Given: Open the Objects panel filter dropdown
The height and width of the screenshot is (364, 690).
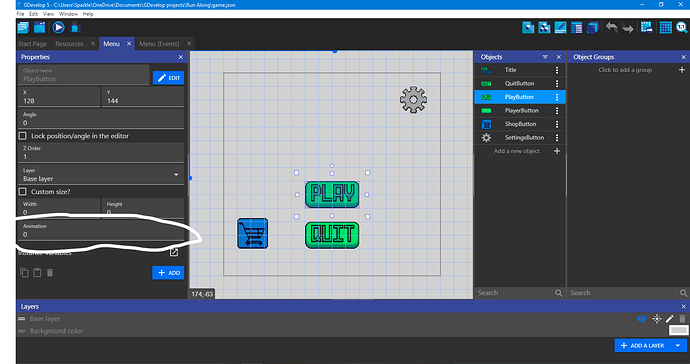Looking at the screenshot, I should (x=545, y=57).
